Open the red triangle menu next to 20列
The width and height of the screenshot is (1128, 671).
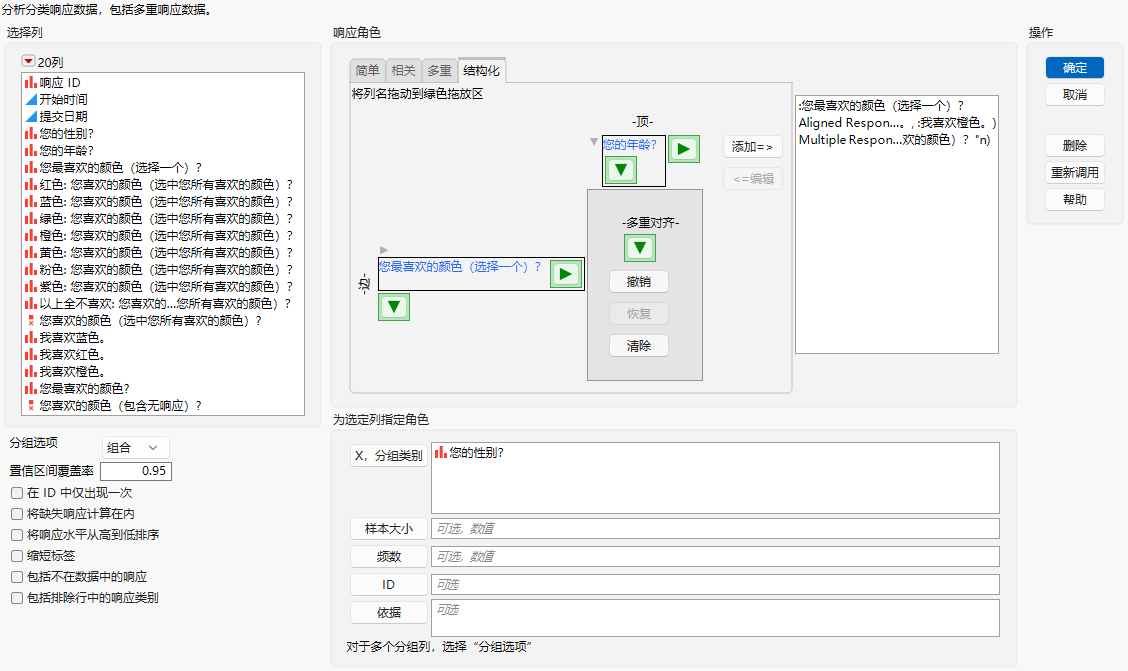(x=28, y=61)
